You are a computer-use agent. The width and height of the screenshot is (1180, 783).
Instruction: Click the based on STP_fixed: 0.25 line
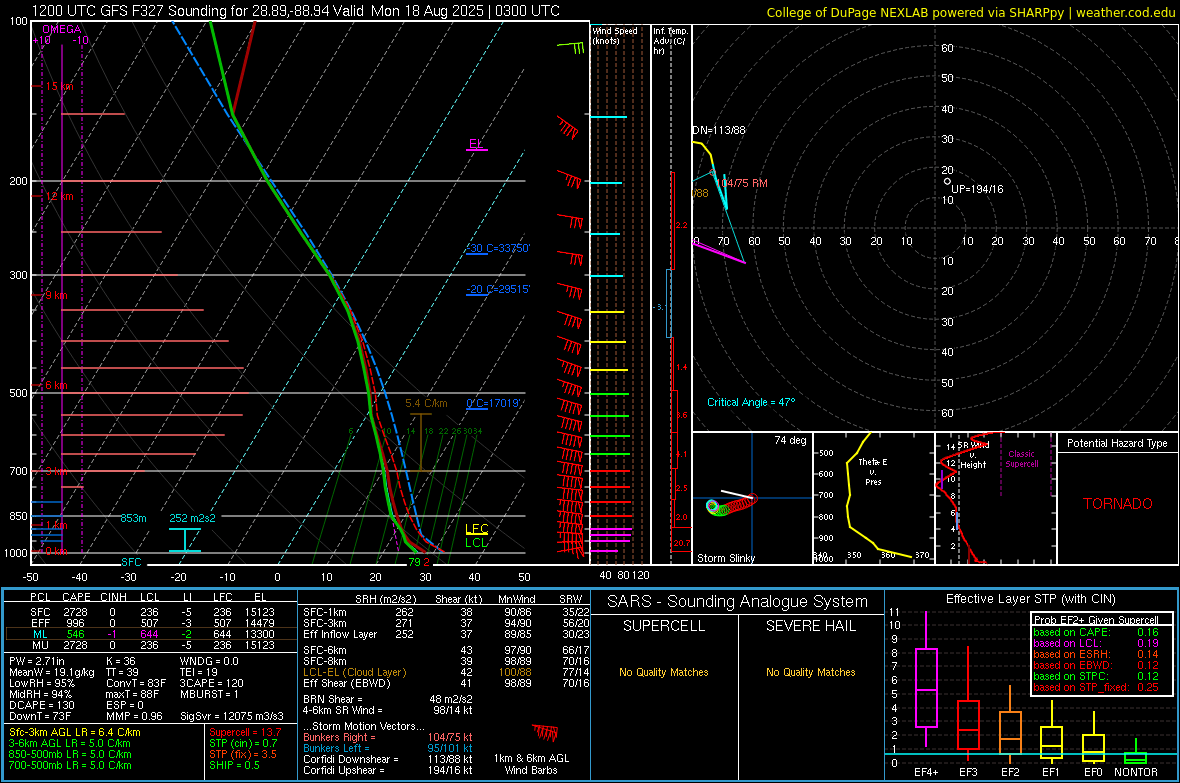[x=1096, y=687]
